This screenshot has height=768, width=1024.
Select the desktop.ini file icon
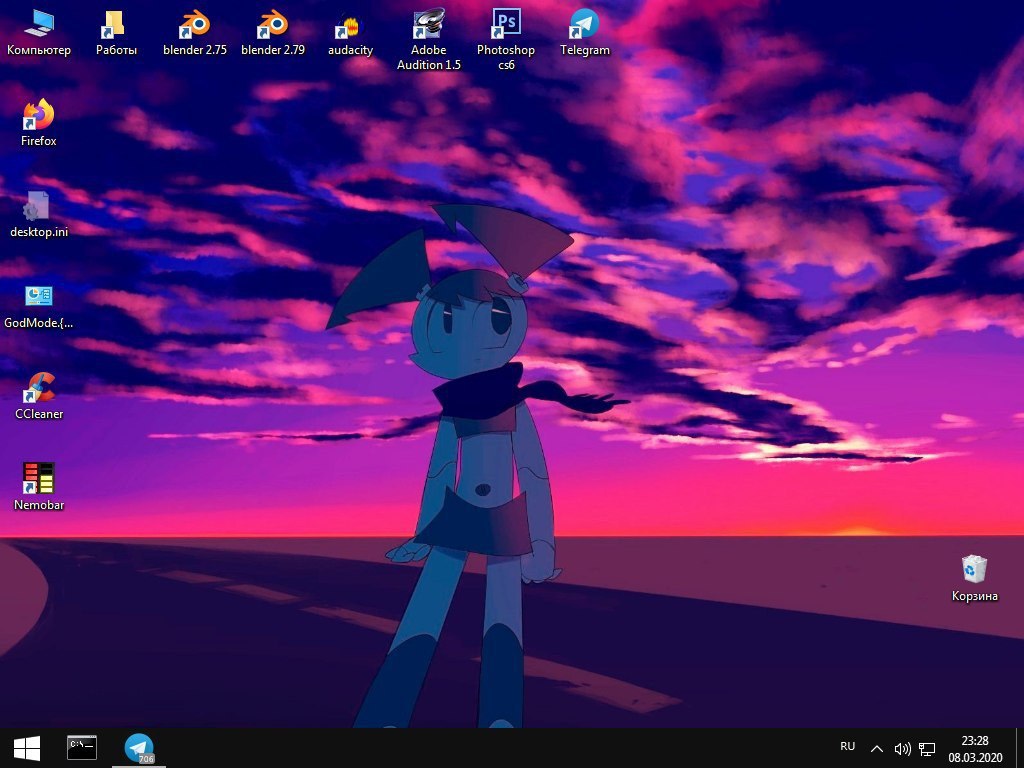[39, 214]
